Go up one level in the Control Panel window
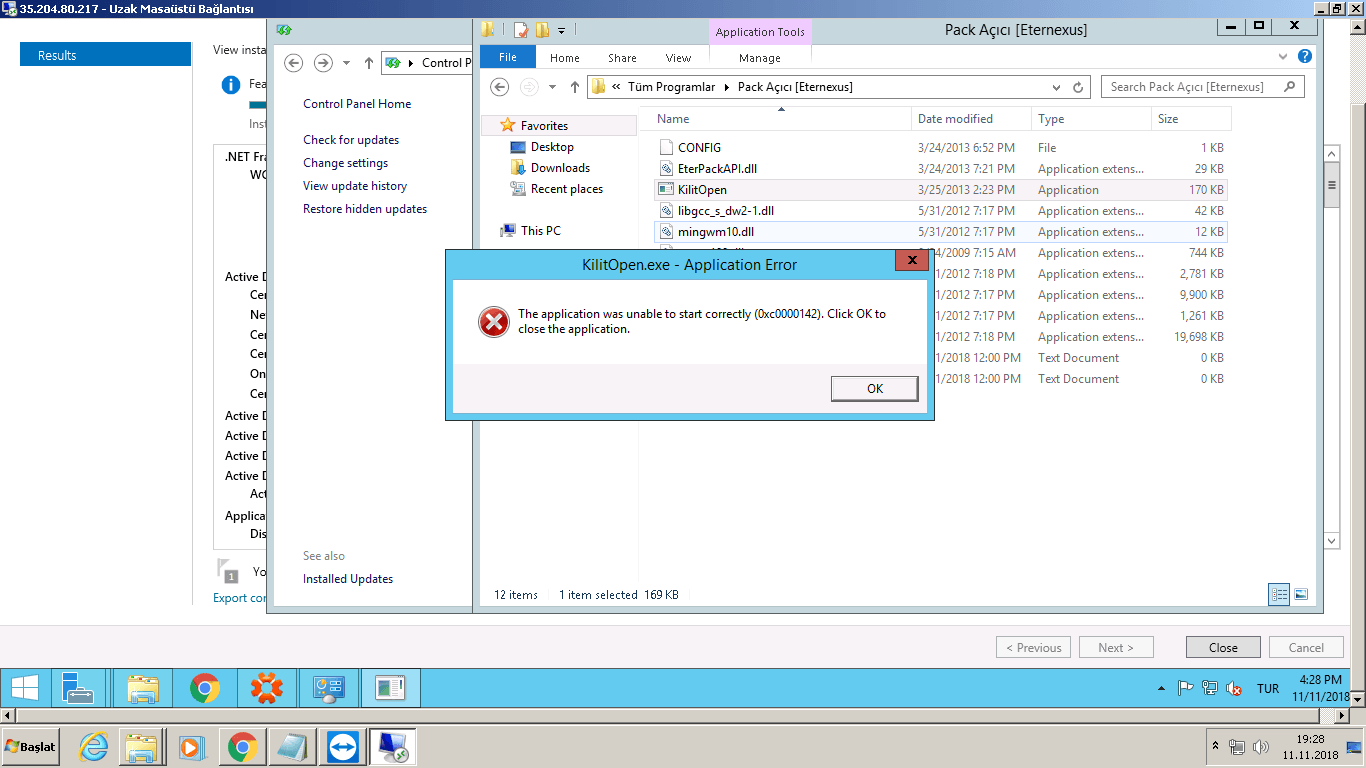This screenshot has width=1366, height=768. [369, 63]
